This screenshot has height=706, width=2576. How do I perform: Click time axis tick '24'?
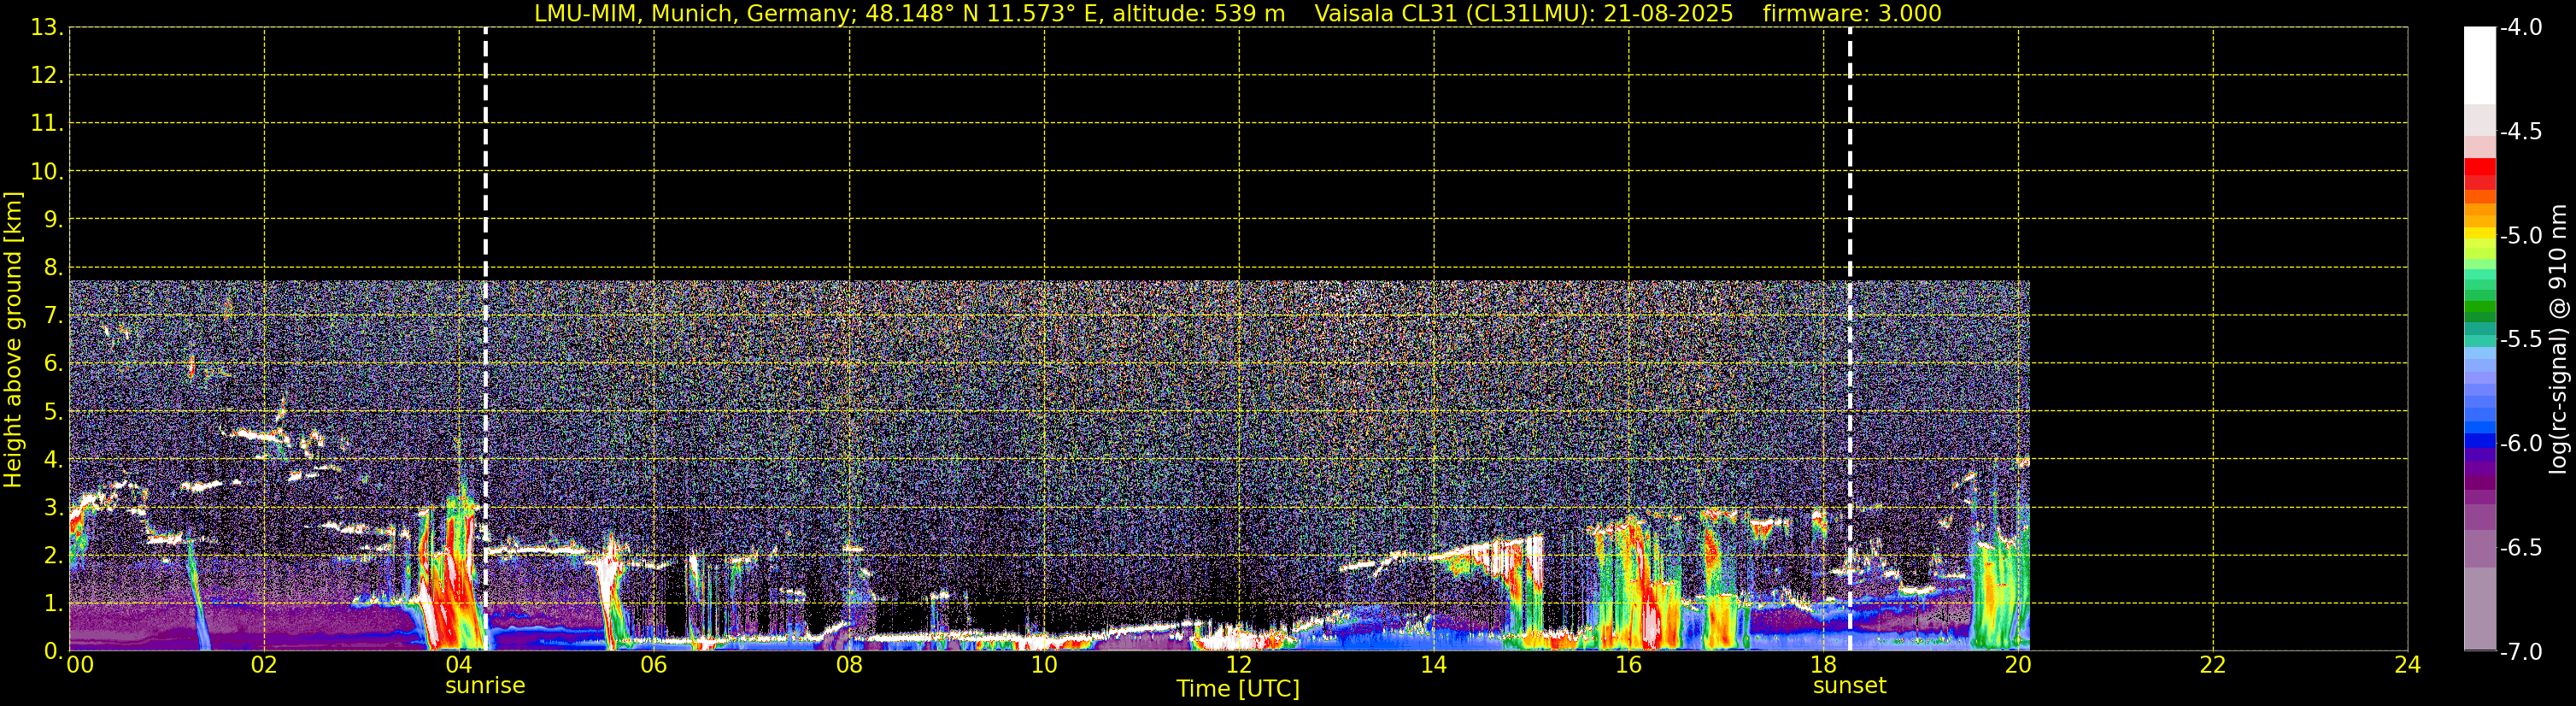click(2408, 665)
